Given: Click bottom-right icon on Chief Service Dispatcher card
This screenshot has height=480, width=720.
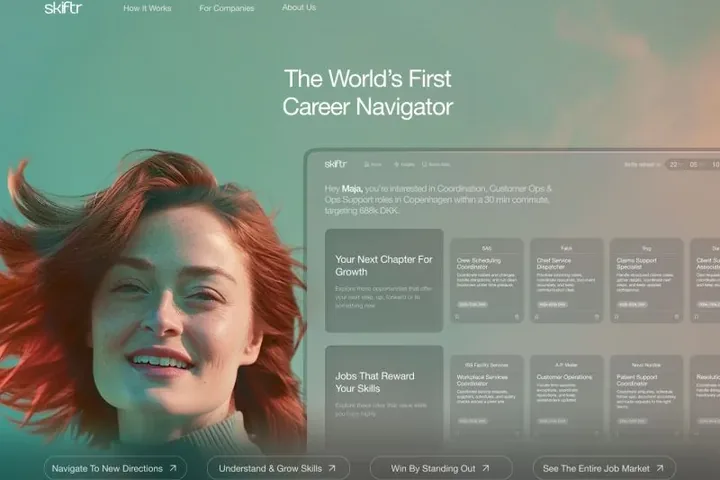Looking at the screenshot, I should (596, 316).
